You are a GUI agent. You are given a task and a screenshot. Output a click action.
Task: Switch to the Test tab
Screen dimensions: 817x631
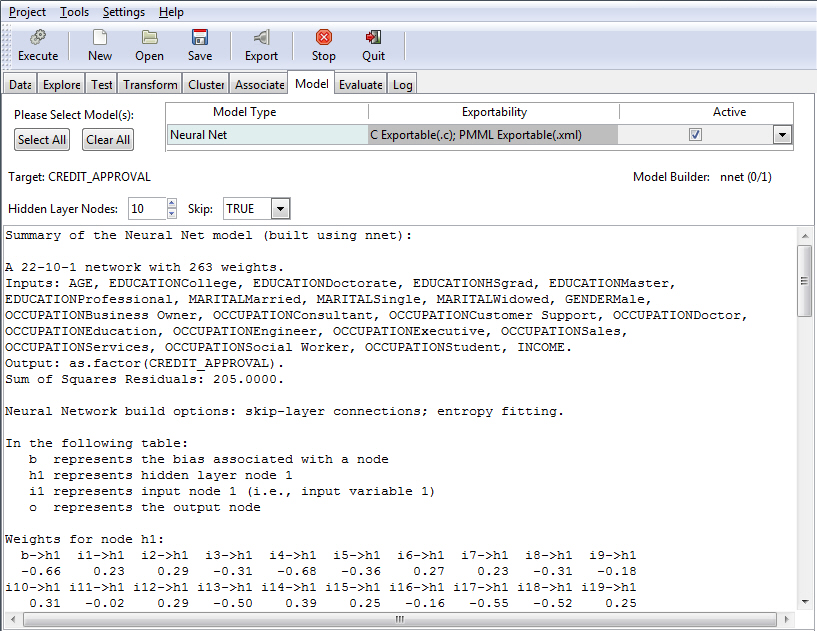102,84
